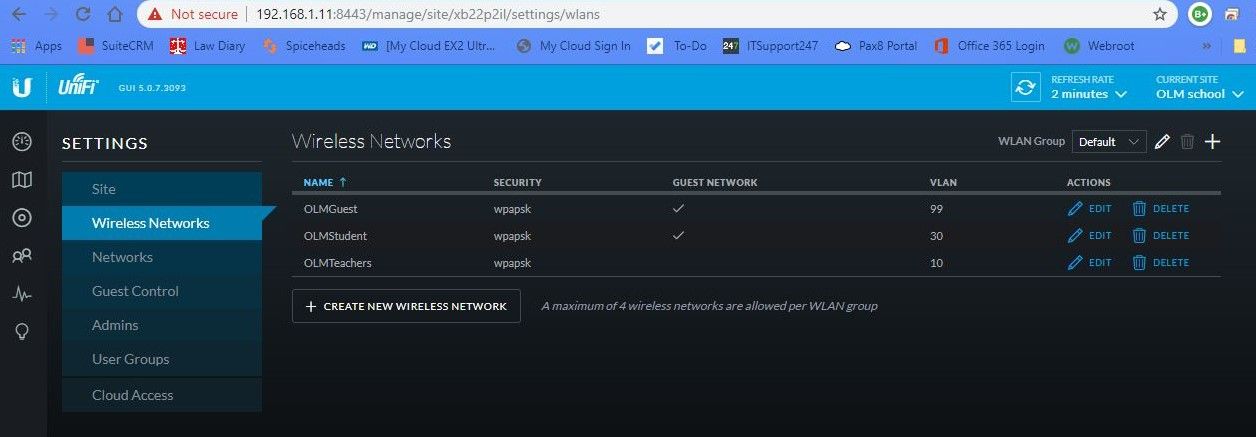The image size is (1256, 437).
Task: Open the Clients icon in sidebar
Action: [22, 256]
